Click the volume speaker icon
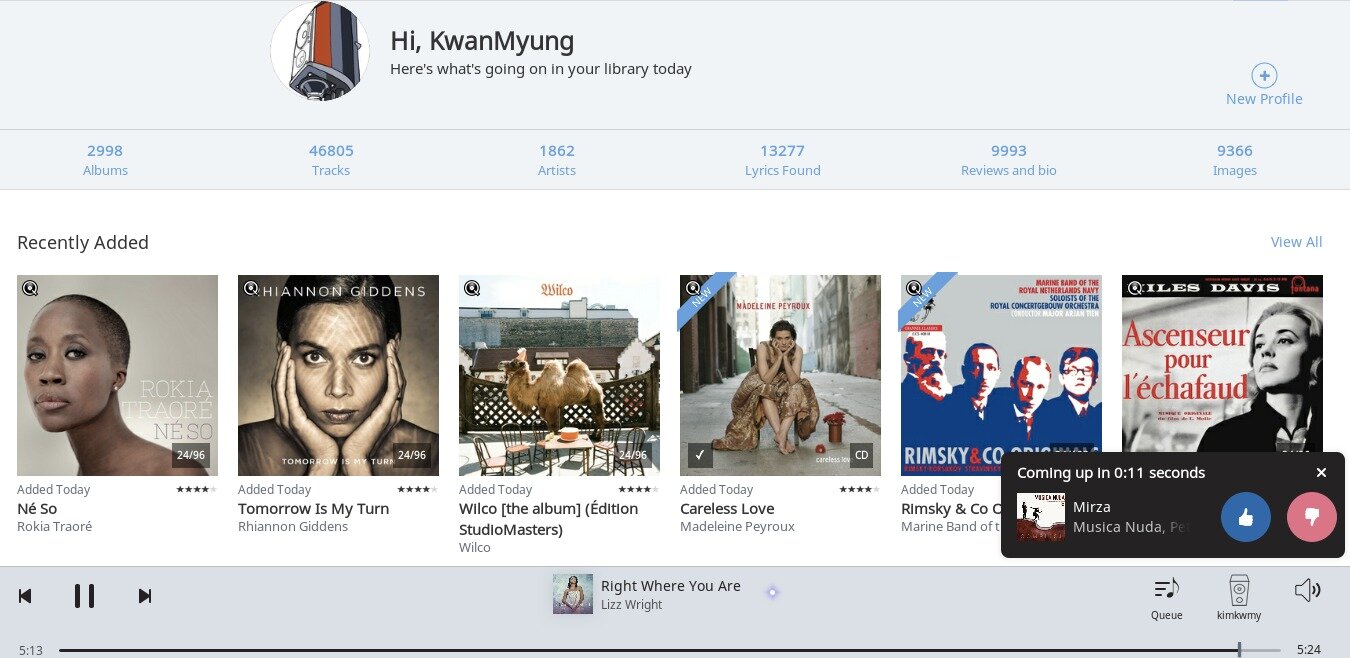The height and width of the screenshot is (658, 1350). tap(1307, 590)
